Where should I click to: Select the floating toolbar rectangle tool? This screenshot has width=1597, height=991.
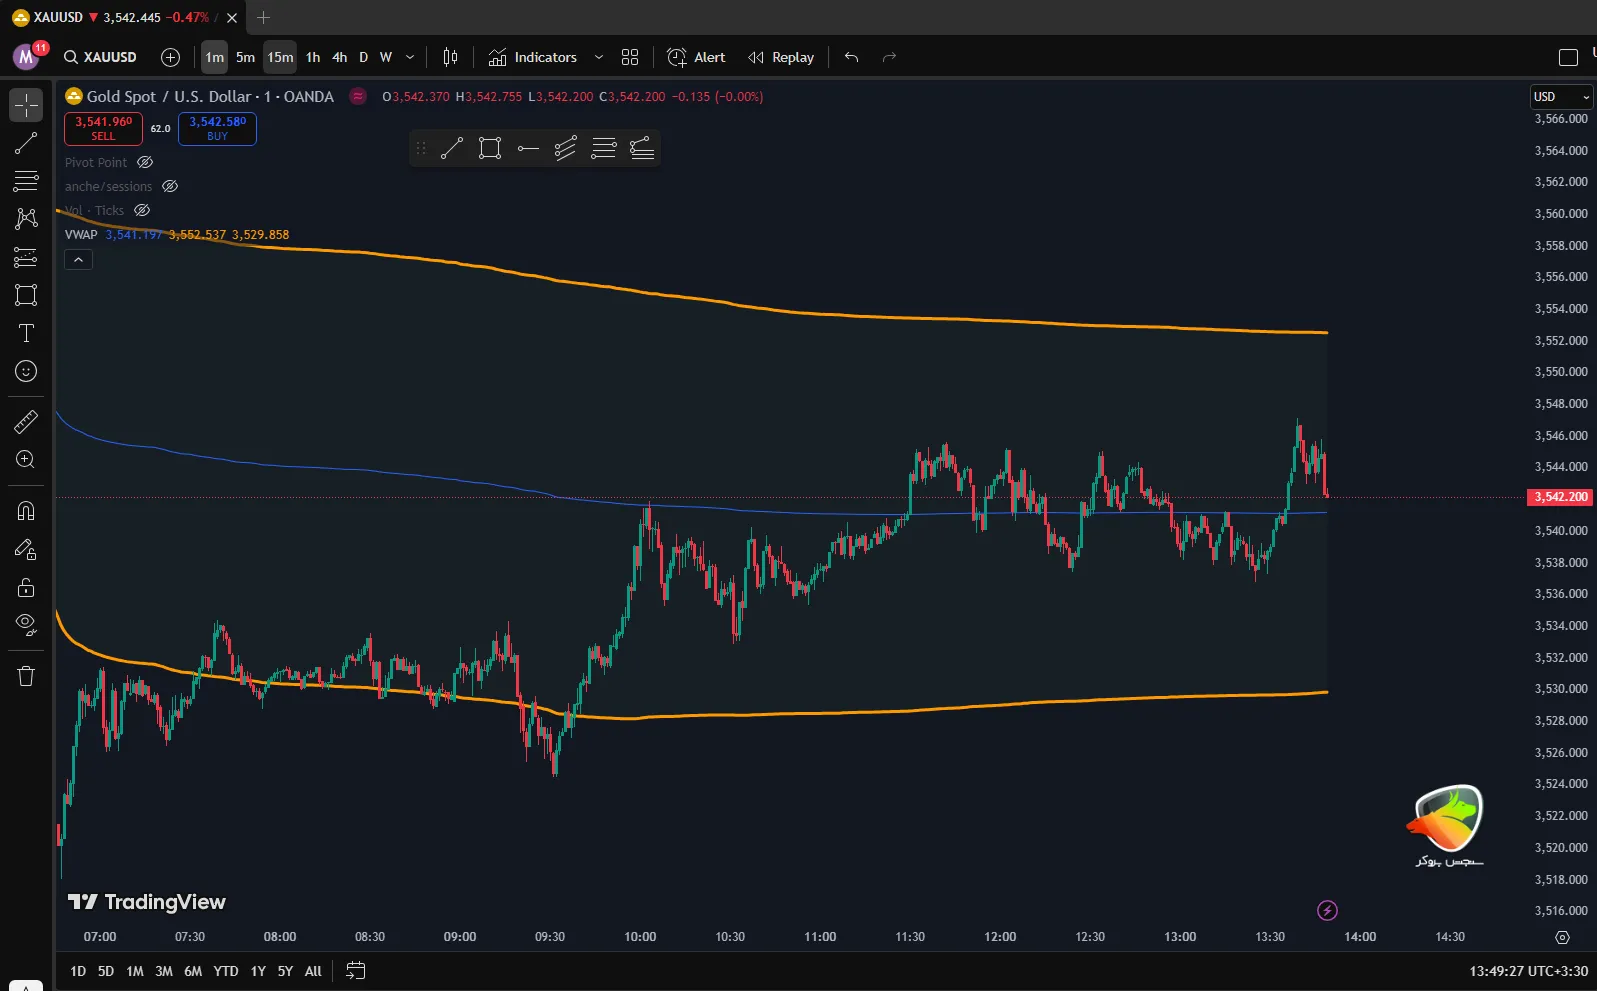pyautogui.click(x=490, y=149)
